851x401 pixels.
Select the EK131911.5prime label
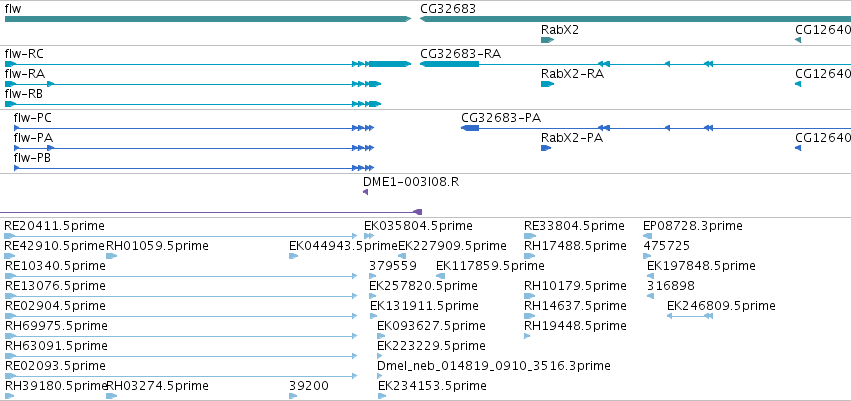[424, 306]
